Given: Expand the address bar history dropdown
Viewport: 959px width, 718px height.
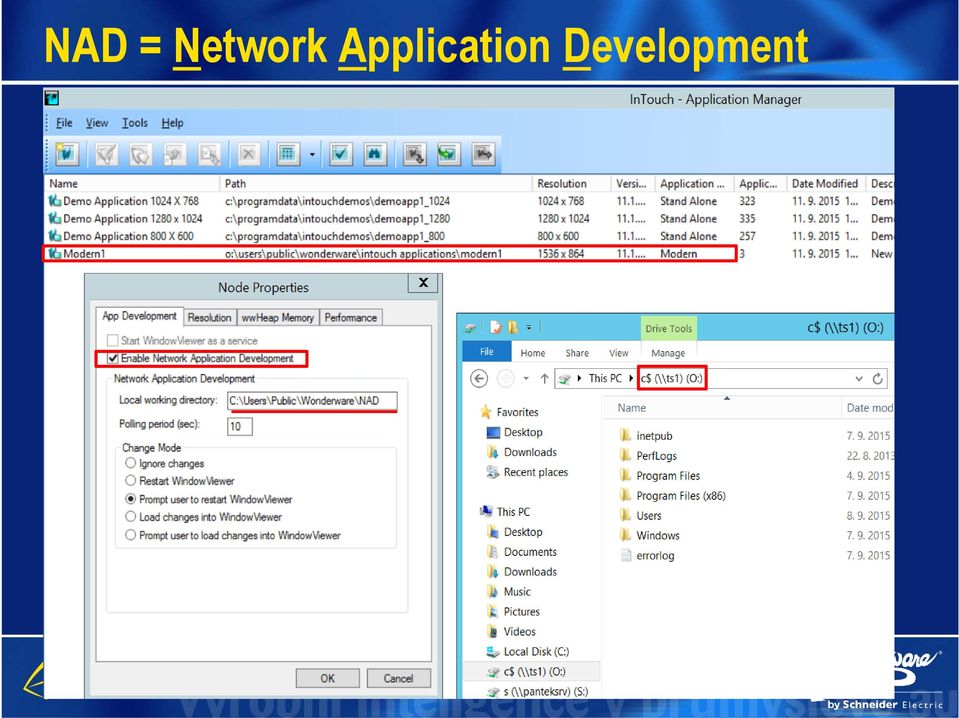Looking at the screenshot, I should pyautogui.click(x=859, y=379).
